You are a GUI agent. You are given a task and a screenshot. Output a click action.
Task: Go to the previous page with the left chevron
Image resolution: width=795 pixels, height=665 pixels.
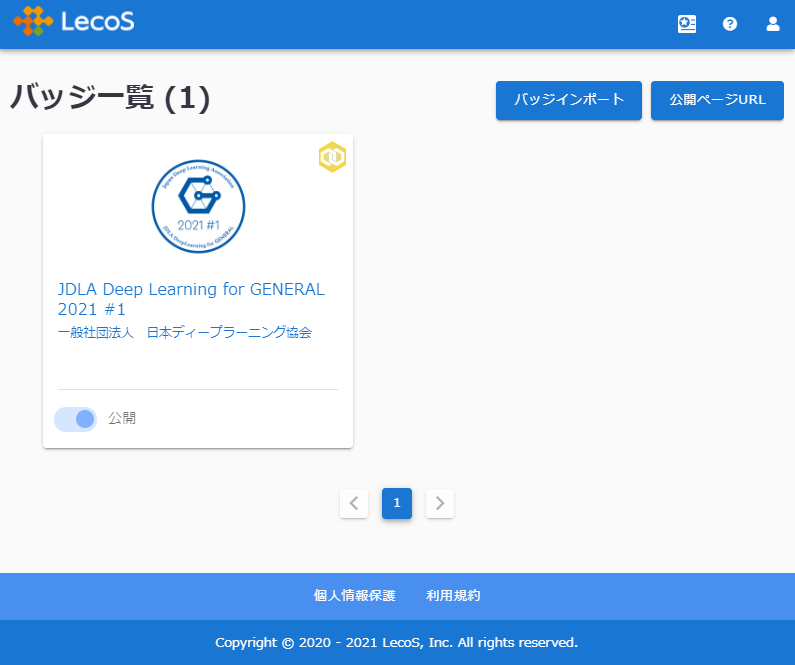click(x=354, y=503)
